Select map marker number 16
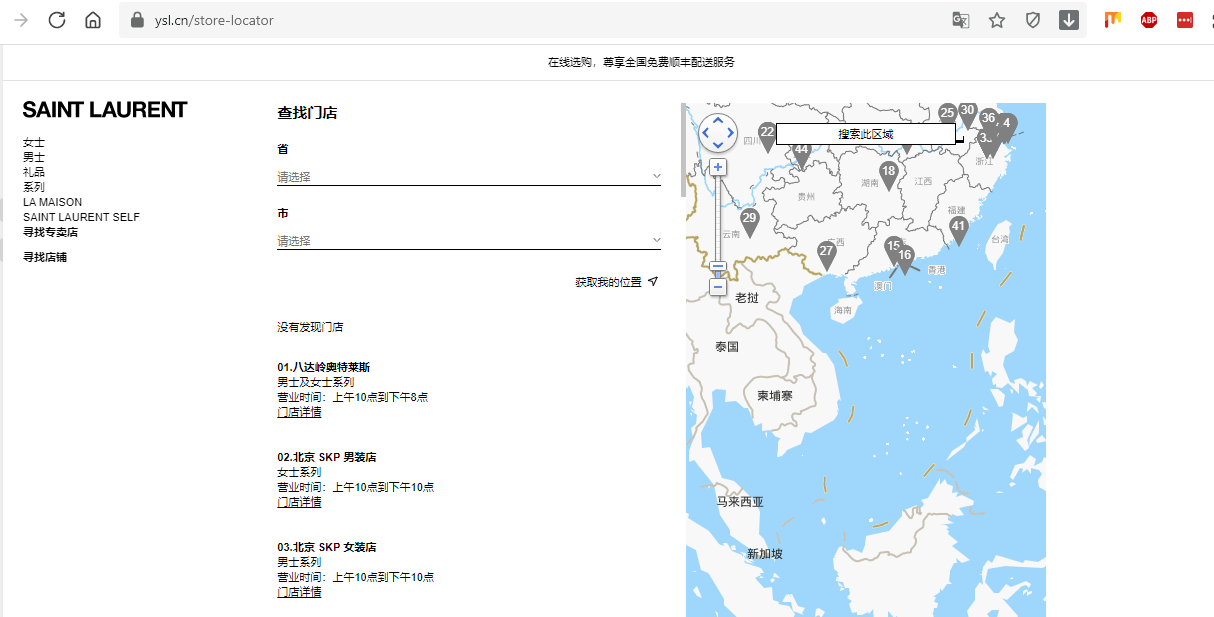1214x617 pixels. pos(905,259)
